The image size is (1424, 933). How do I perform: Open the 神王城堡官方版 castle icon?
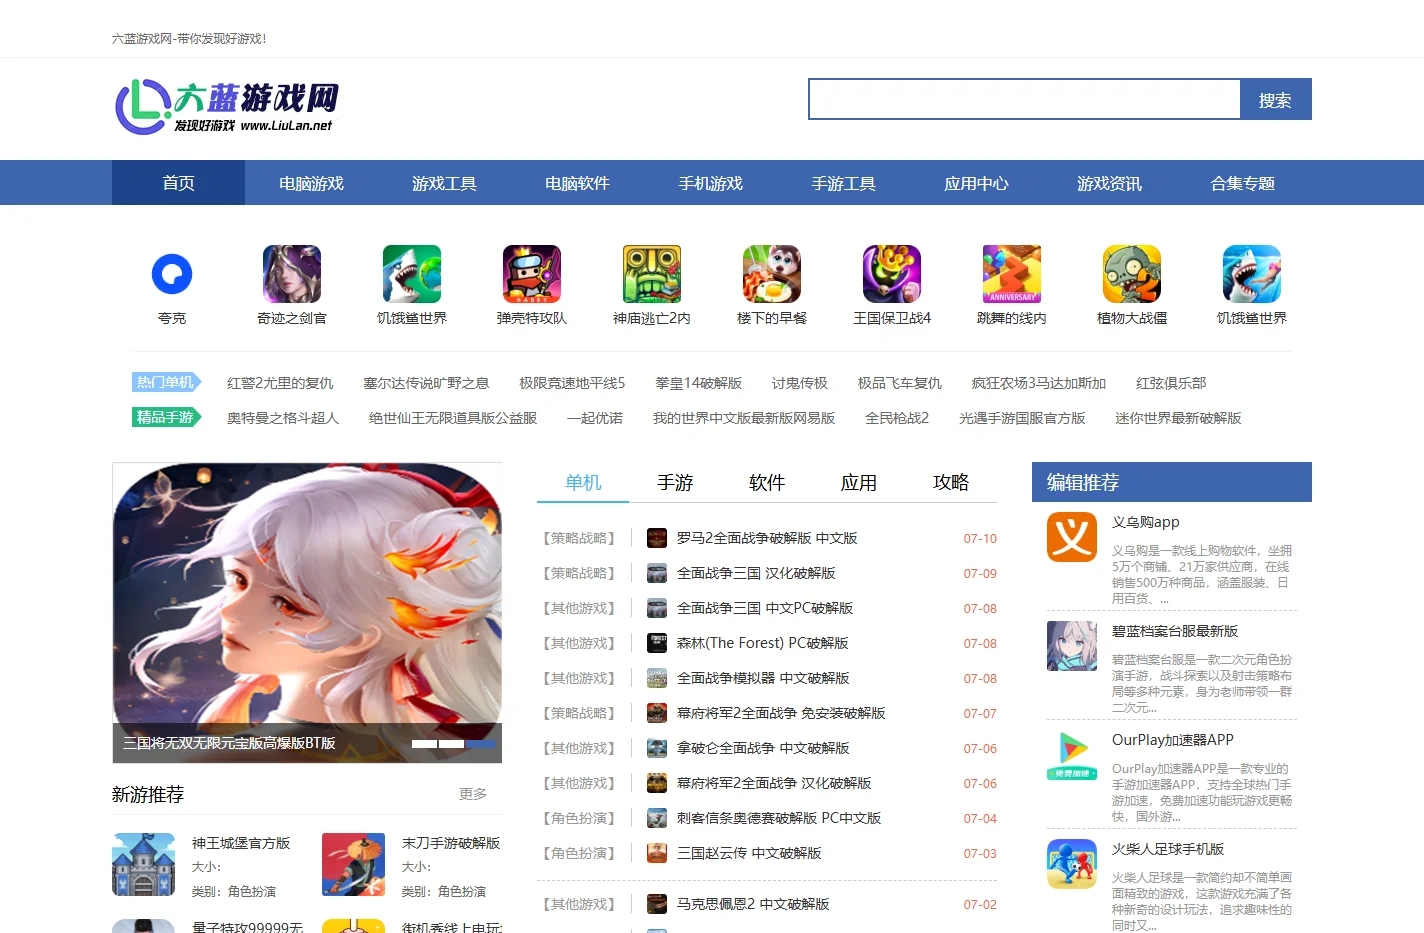(144, 864)
